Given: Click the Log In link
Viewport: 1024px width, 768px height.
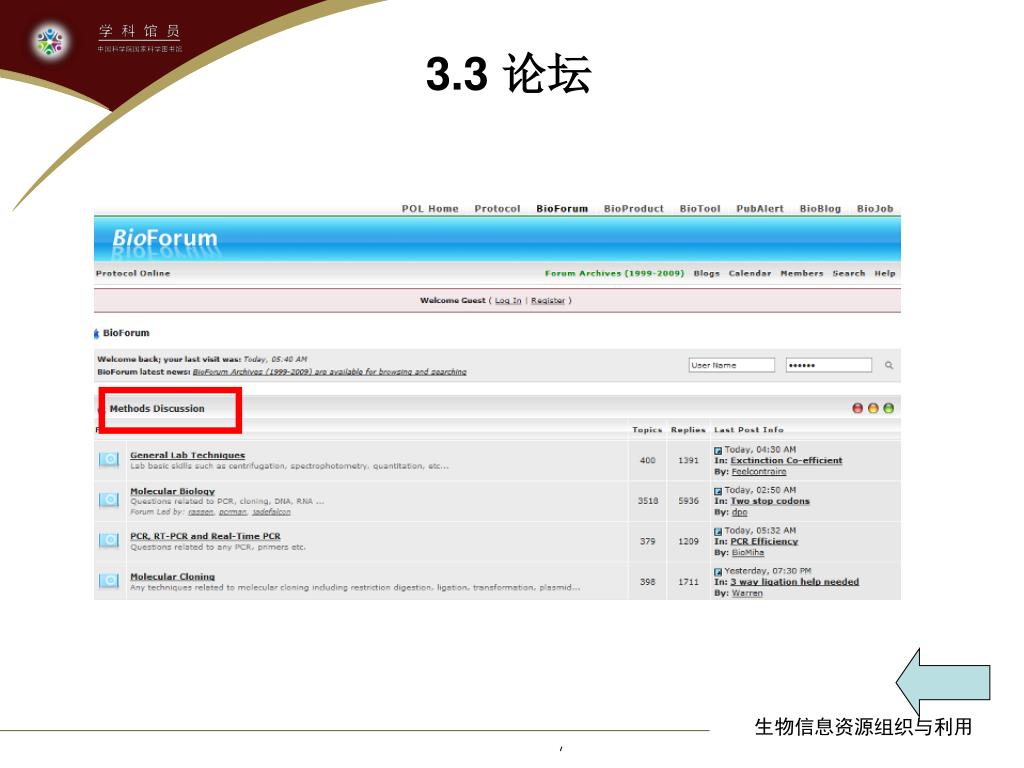Looking at the screenshot, I should click(508, 300).
